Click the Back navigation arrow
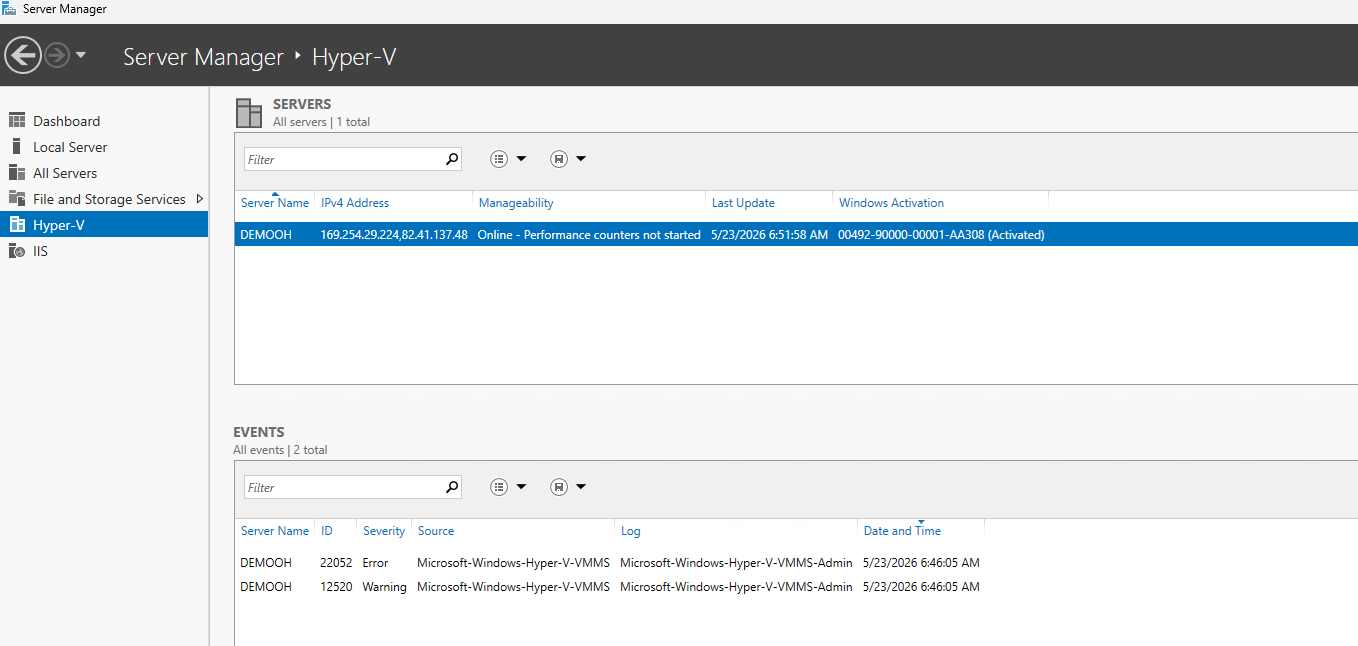The width and height of the screenshot is (1358, 646). [22, 55]
